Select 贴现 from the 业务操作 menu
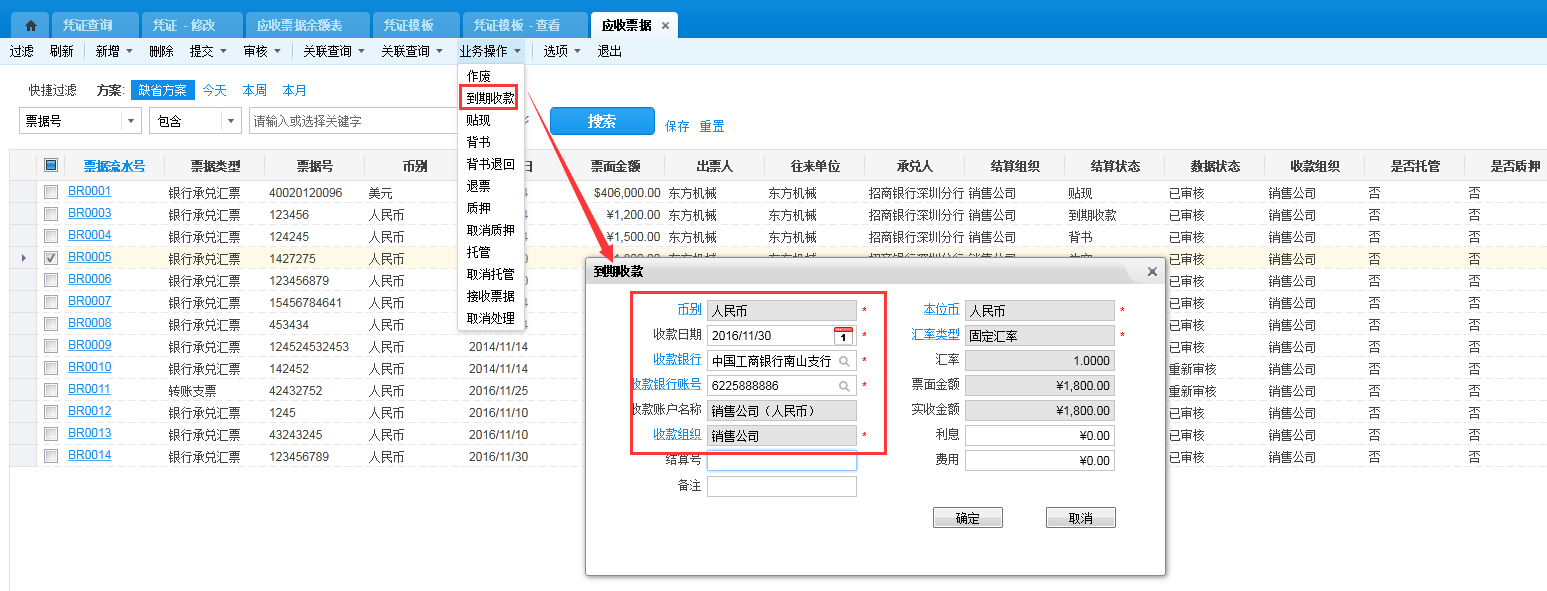 (x=479, y=120)
